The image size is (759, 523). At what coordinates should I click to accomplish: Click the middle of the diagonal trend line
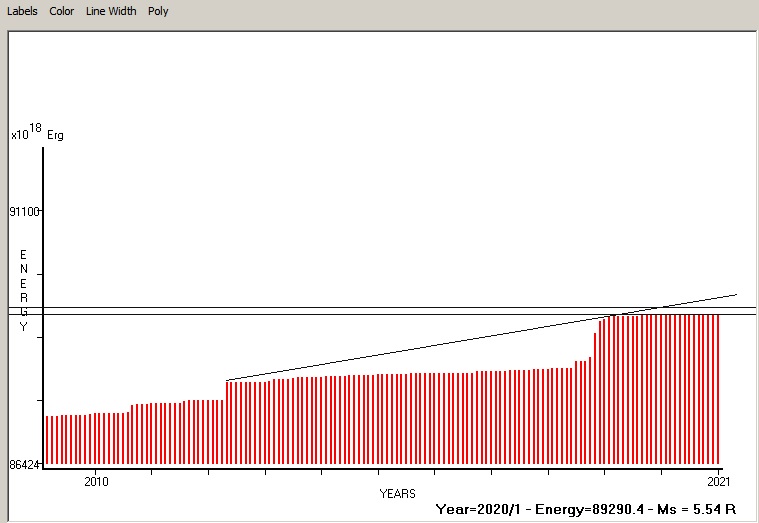480,338
